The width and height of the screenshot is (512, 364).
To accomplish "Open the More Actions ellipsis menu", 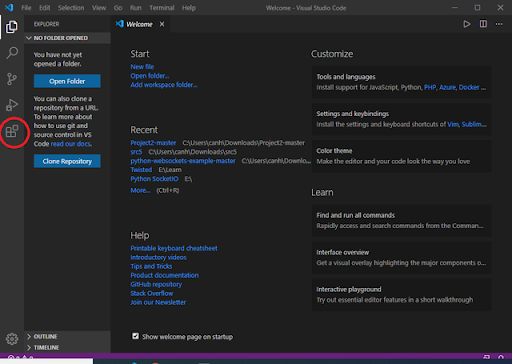I will (x=499, y=24).
